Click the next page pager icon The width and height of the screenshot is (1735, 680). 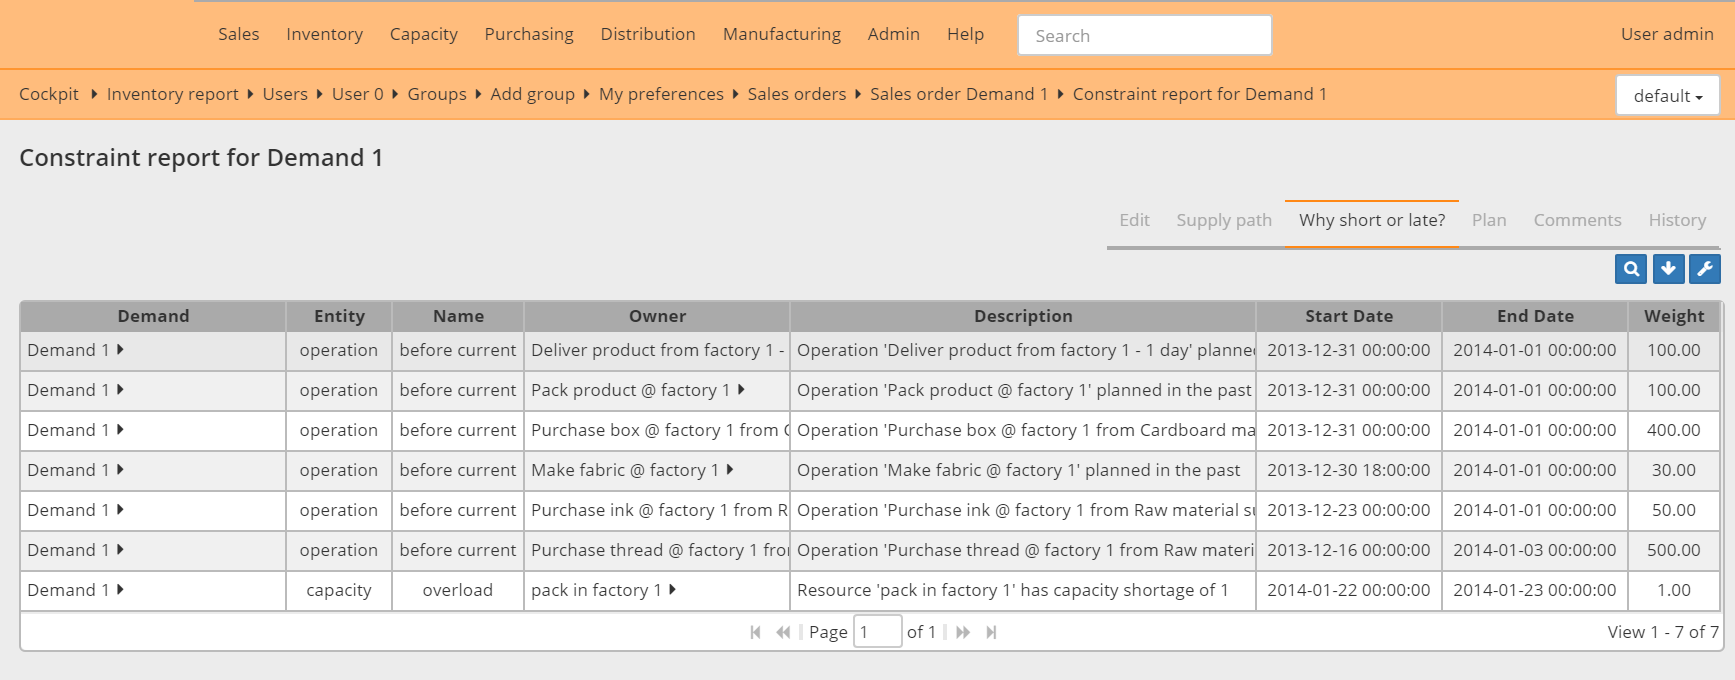point(963,632)
